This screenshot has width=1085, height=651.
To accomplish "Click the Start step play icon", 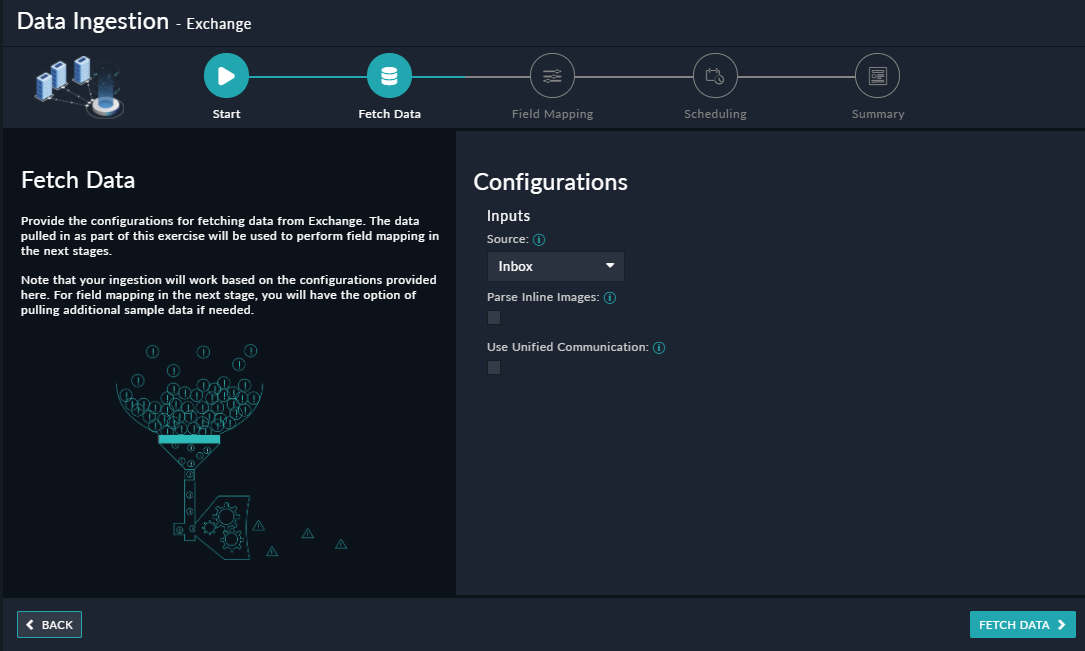I will 226,76.
